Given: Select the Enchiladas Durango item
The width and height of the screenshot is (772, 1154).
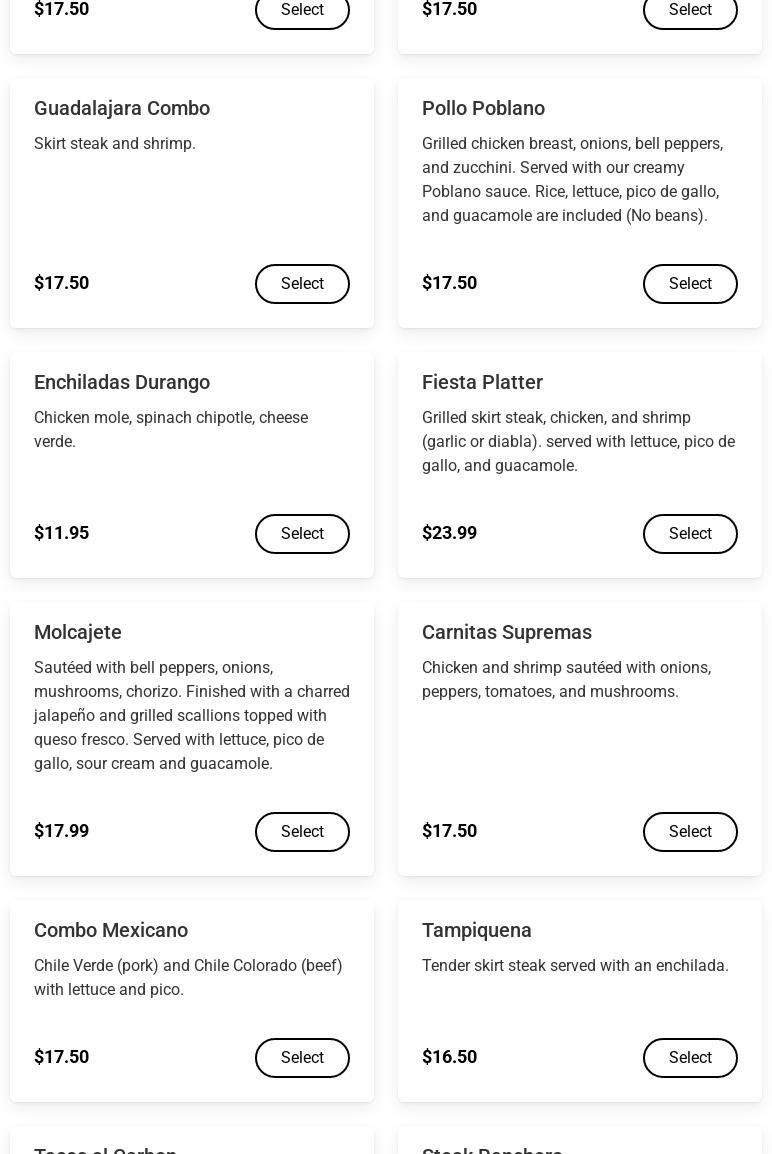Looking at the screenshot, I should (302, 534).
